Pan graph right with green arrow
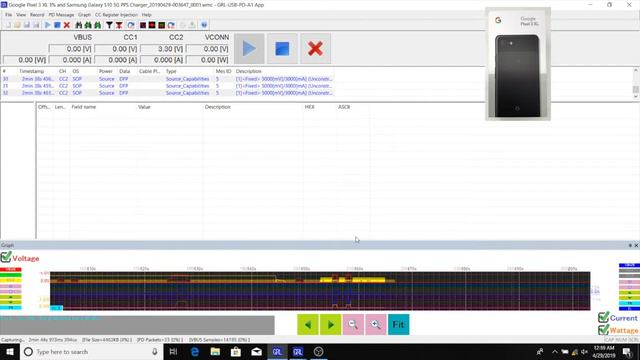 pos(331,324)
